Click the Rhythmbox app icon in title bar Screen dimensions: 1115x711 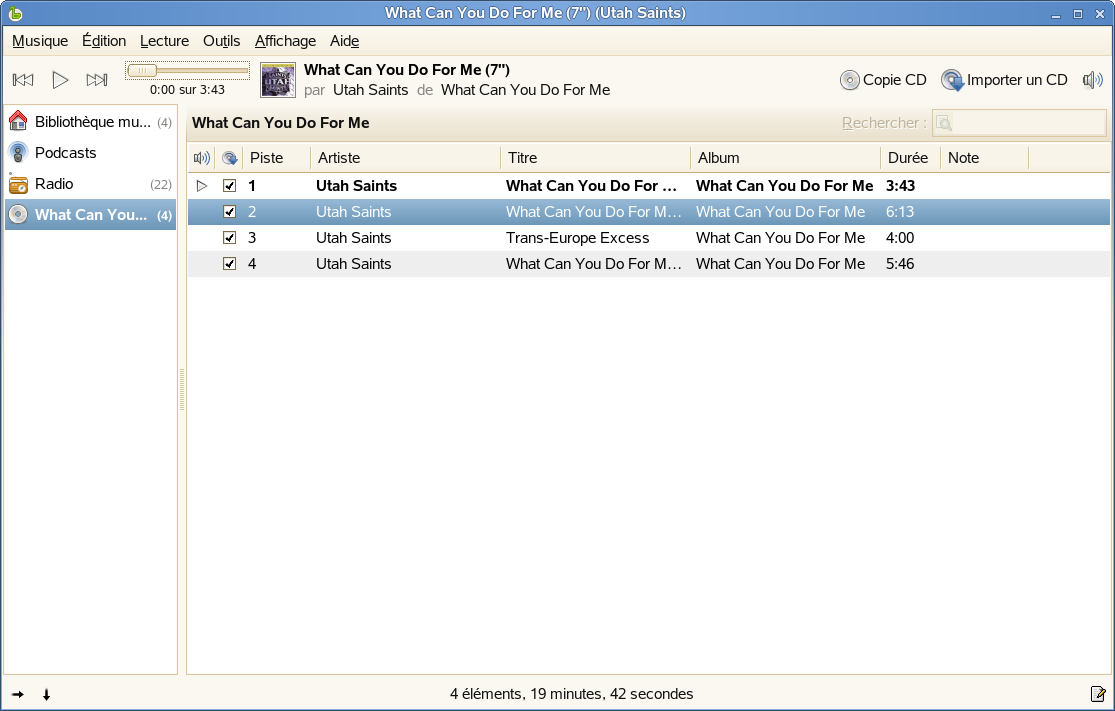pyautogui.click(x=15, y=13)
